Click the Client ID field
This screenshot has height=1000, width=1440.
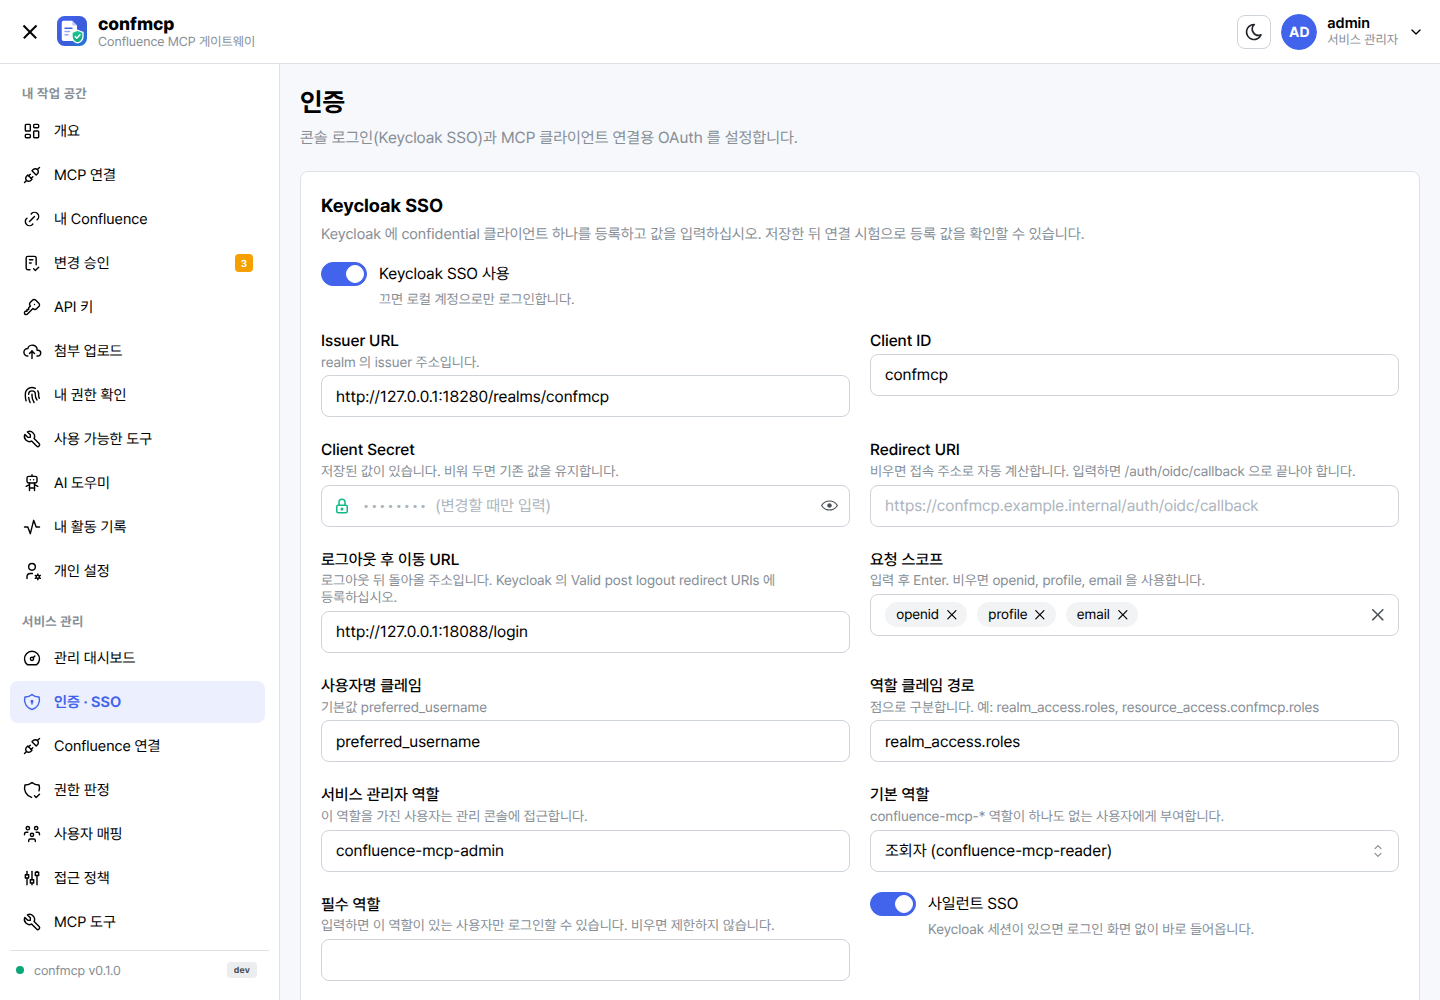tap(1134, 375)
